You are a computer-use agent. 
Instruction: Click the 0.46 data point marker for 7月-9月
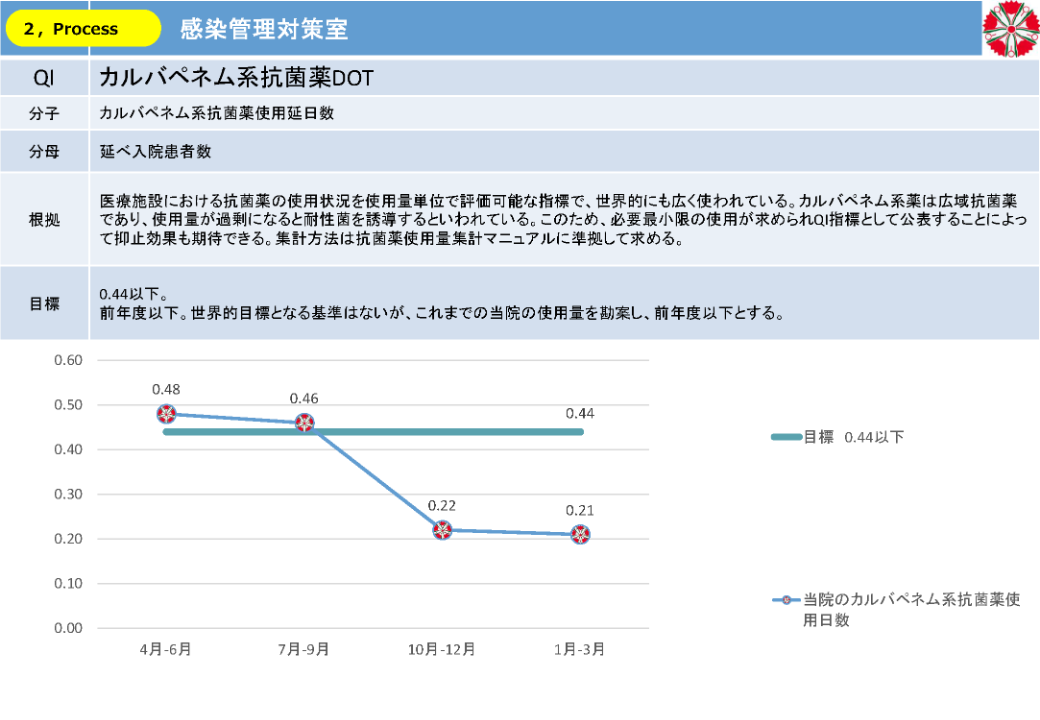point(304,423)
